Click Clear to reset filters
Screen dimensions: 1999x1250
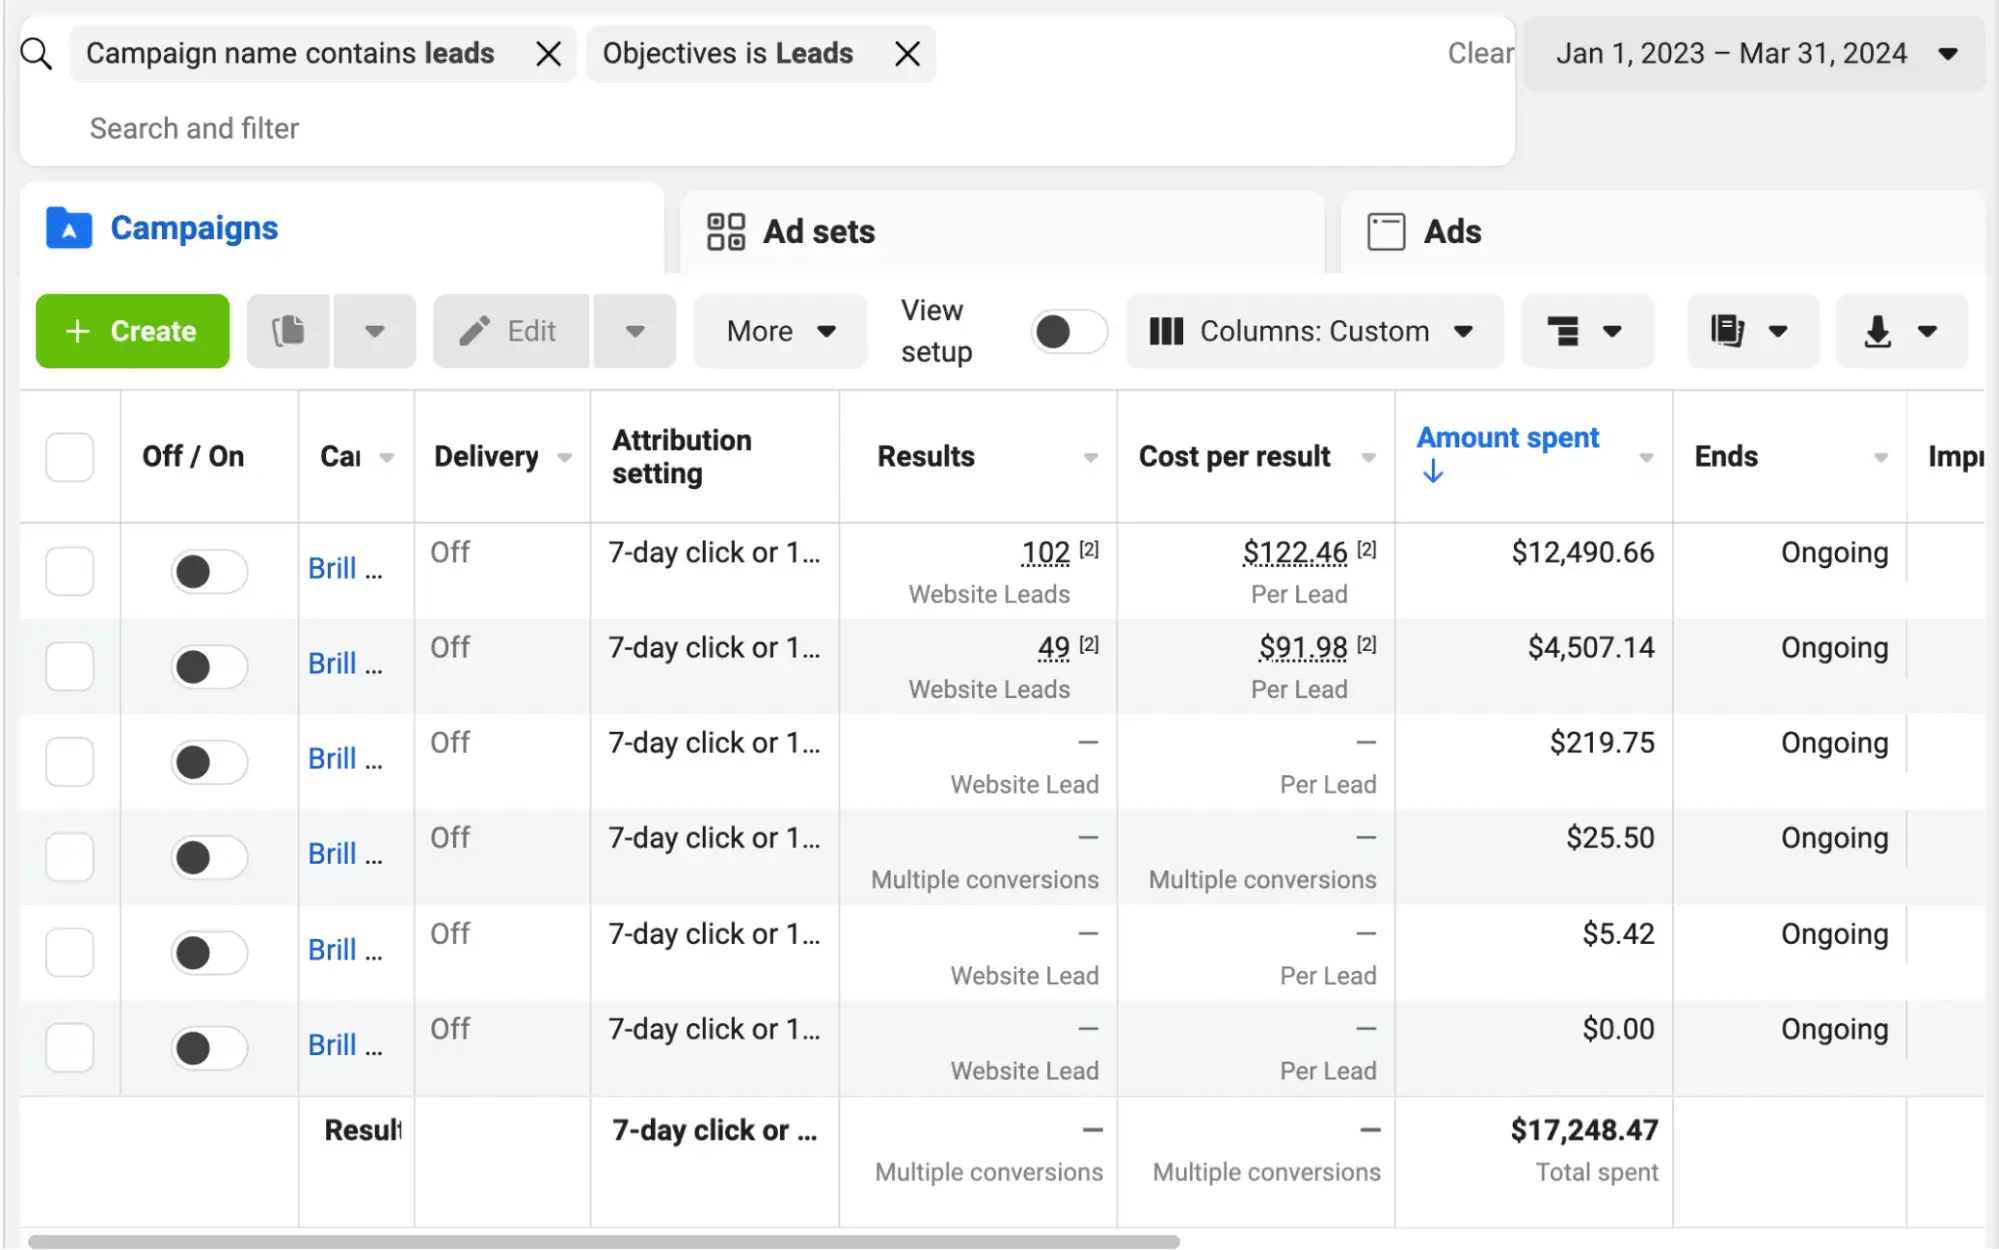coord(1480,54)
